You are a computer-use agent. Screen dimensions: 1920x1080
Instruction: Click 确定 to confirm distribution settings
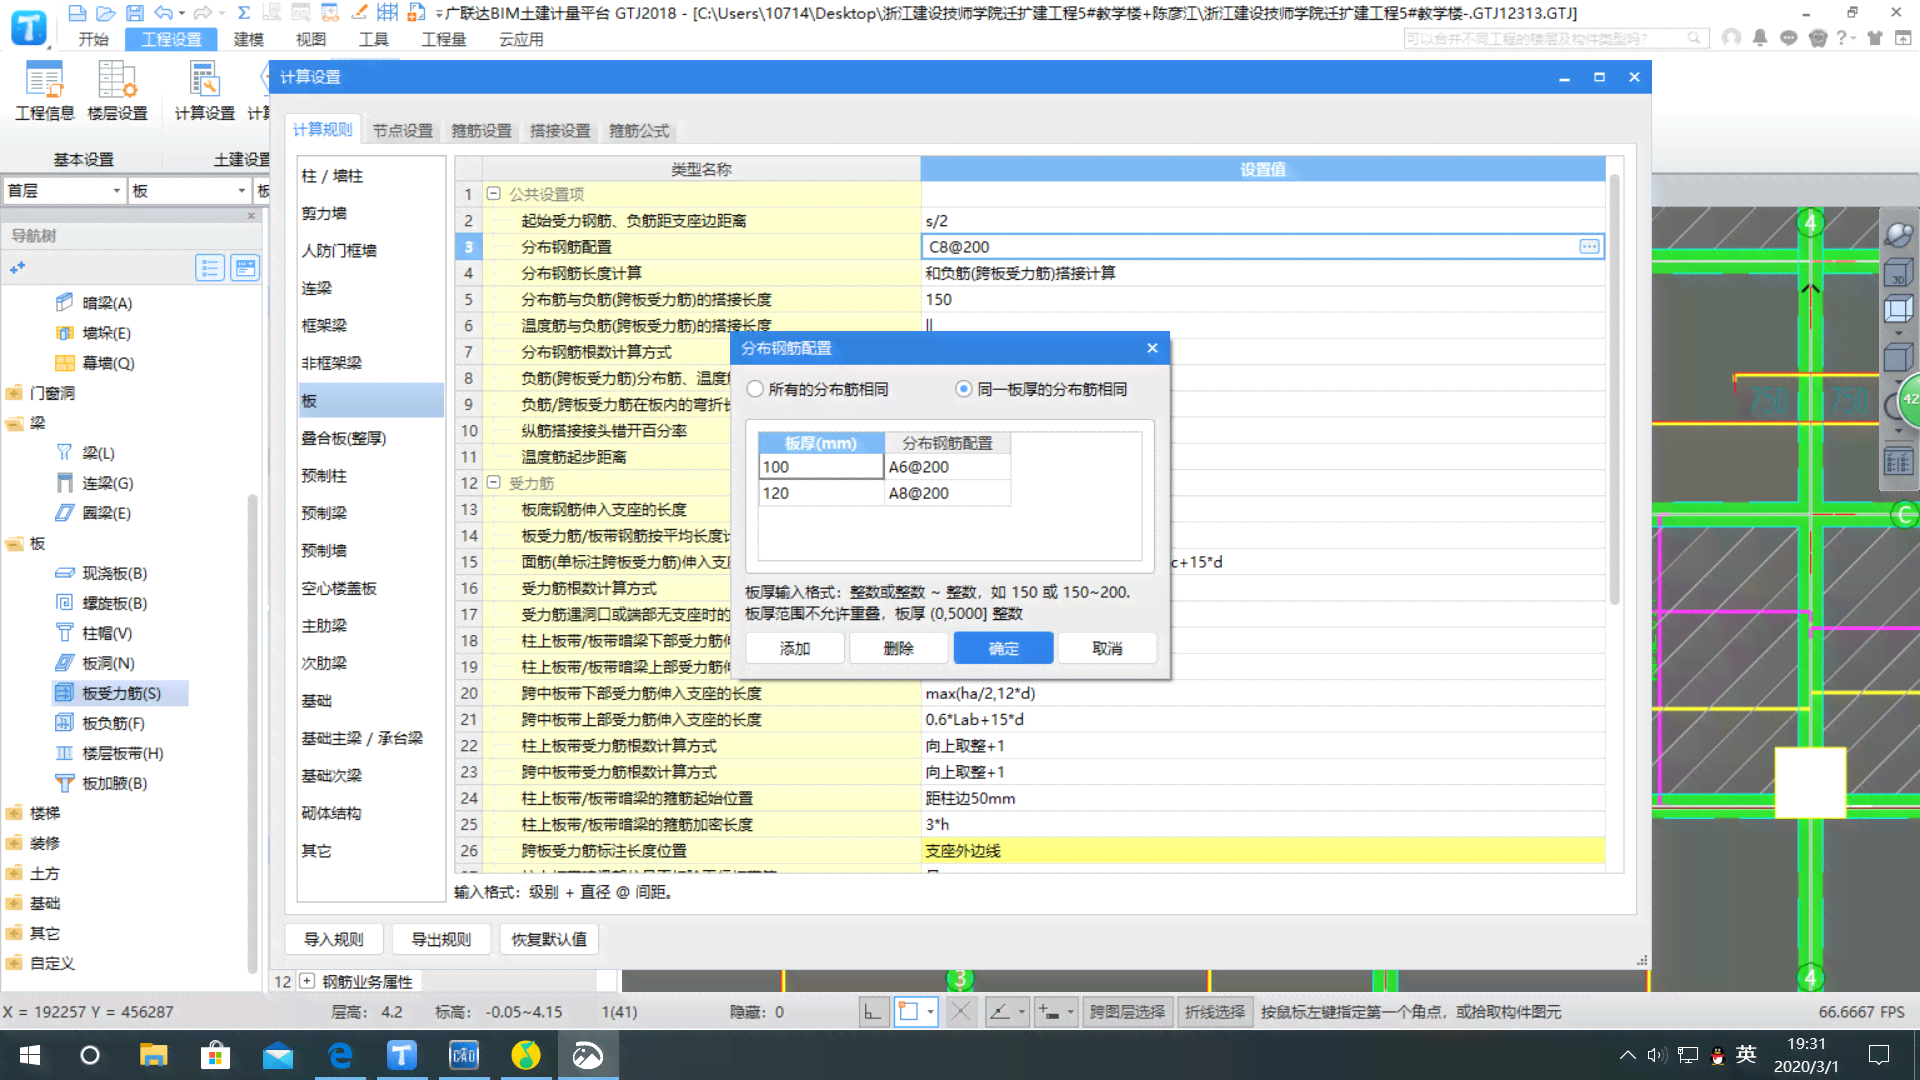pyautogui.click(x=1004, y=647)
